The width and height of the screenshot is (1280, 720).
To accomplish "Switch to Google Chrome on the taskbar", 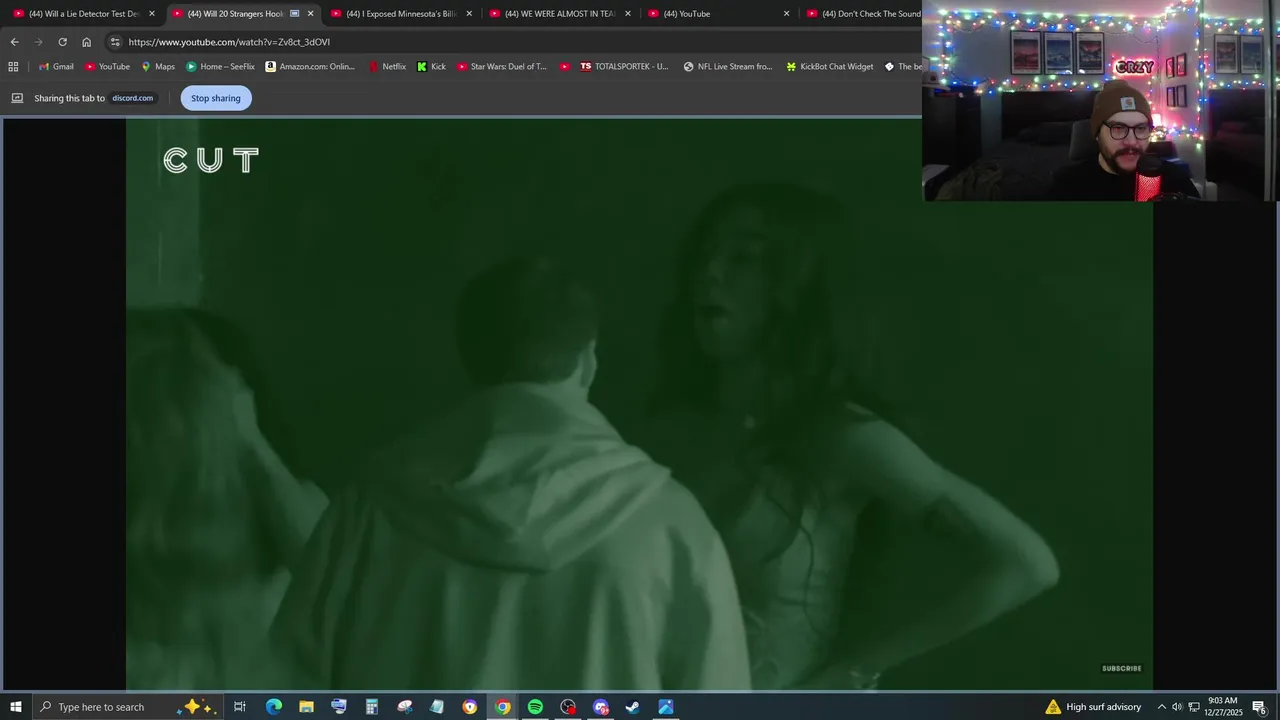I will point(503,707).
